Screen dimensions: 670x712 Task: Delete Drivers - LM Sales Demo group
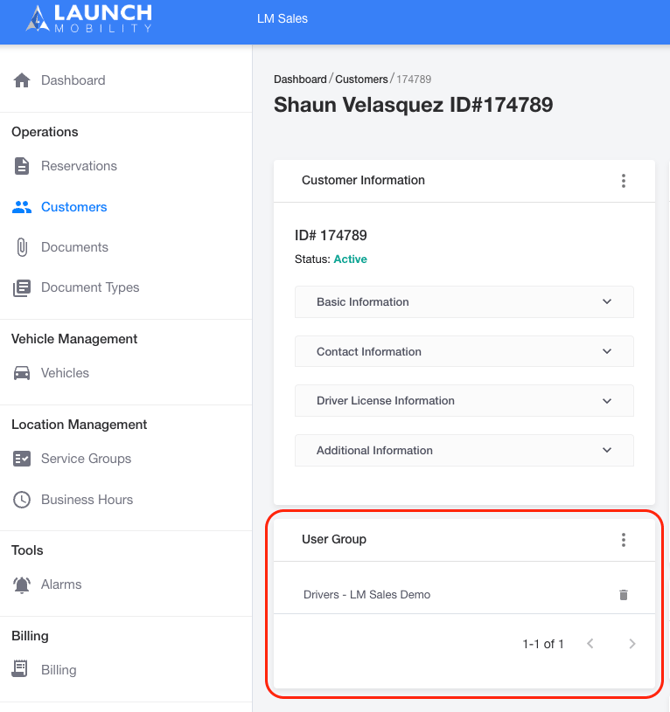point(624,595)
